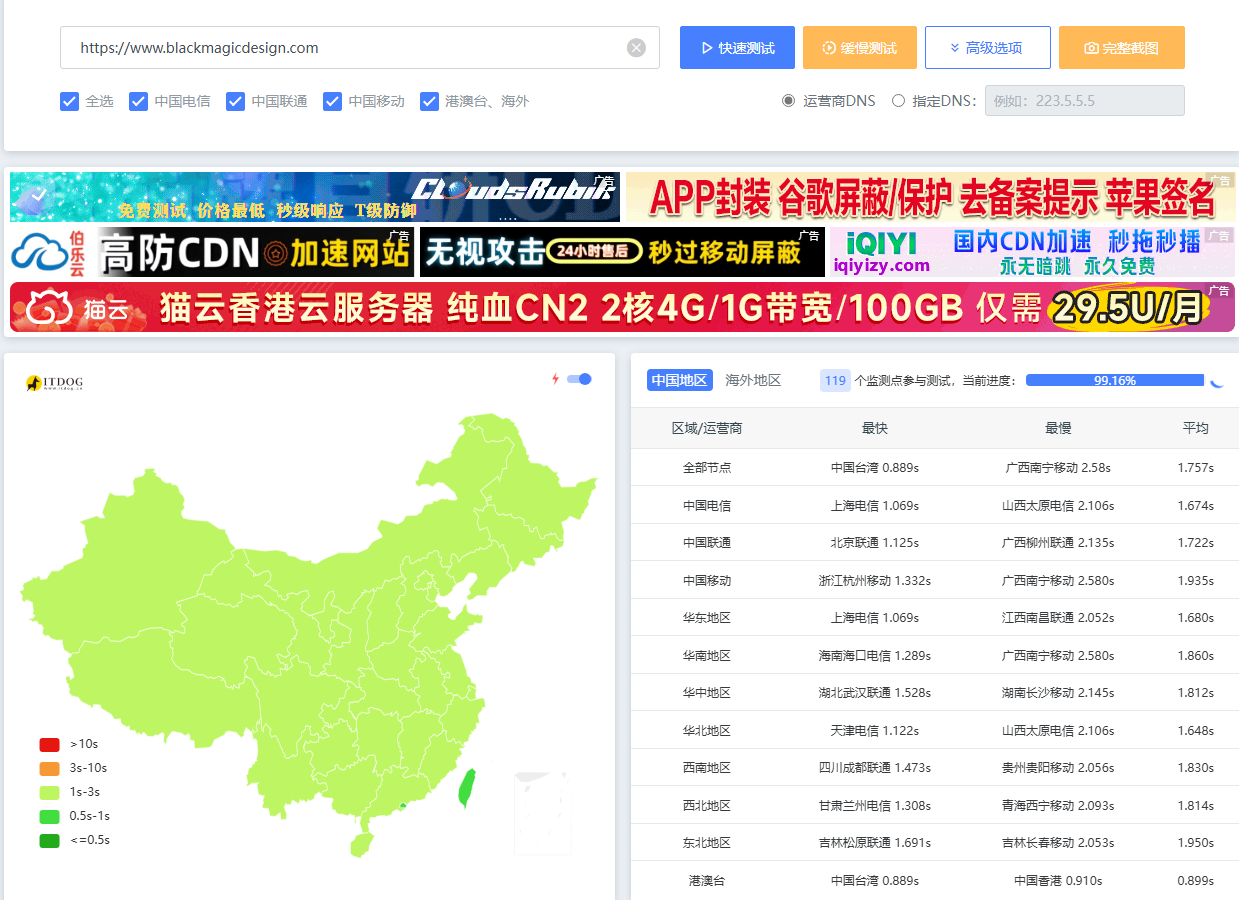Image resolution: width=1239 pixels, height=900 pixels.
Task: Click the 区域/运营商 column header
Action: click(x=707, y=428)
